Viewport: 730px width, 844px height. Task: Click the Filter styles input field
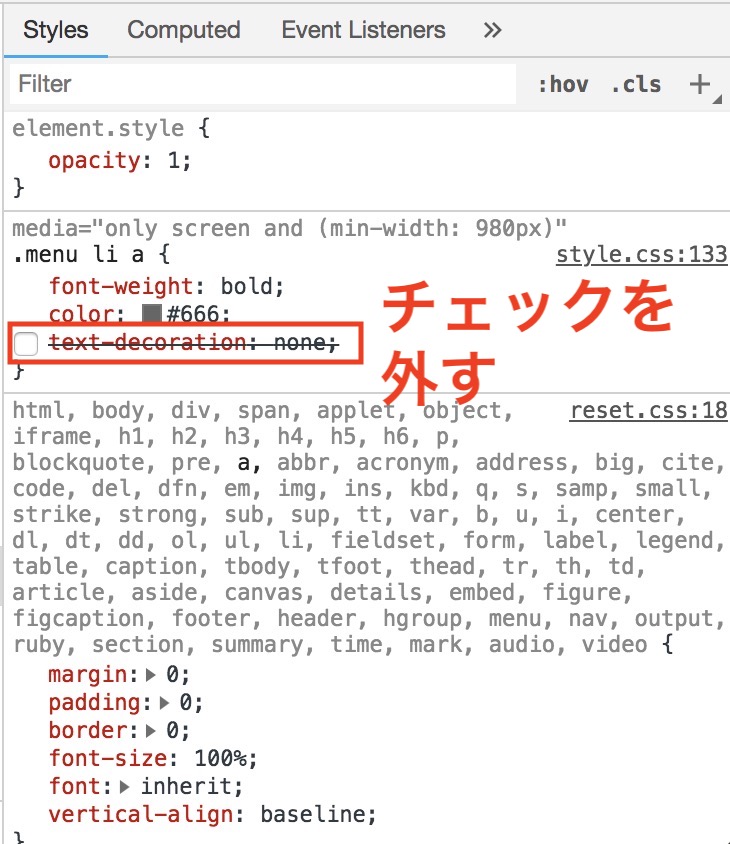tap(263, 84)
